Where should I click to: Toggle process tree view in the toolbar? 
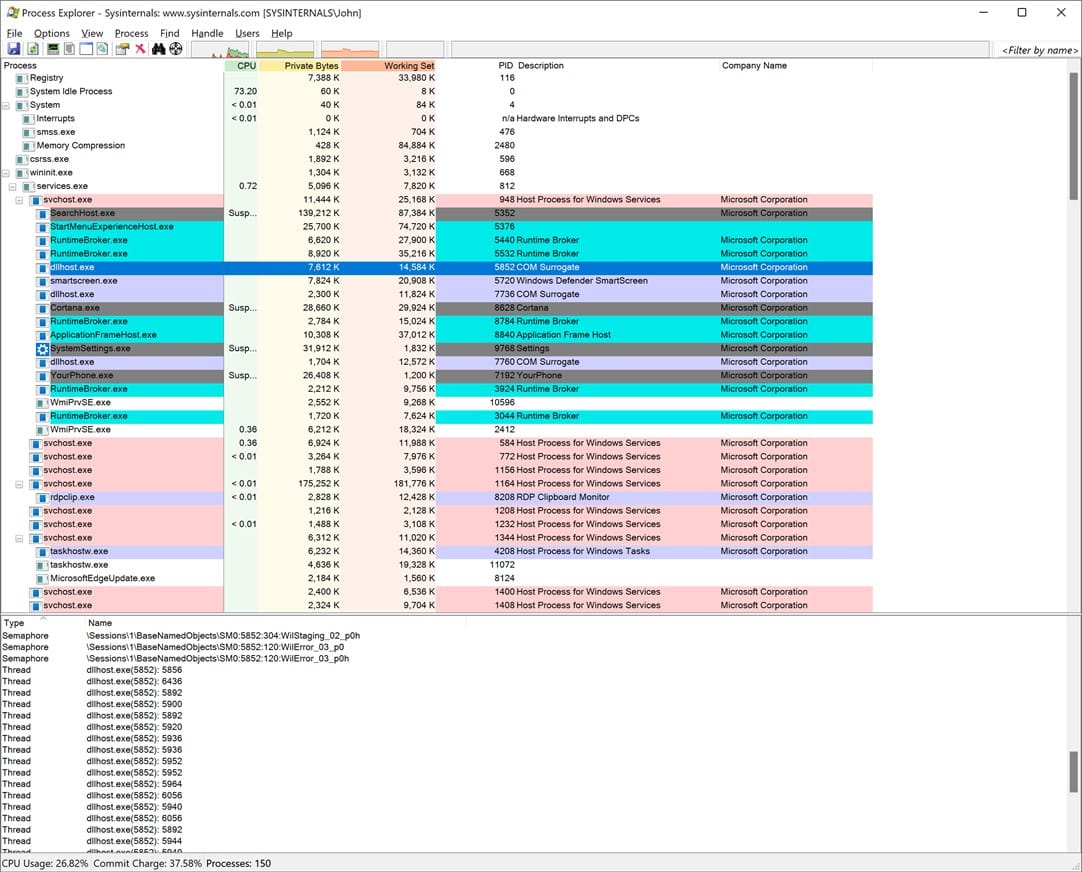pyautogui.click(x=67, y=48)
